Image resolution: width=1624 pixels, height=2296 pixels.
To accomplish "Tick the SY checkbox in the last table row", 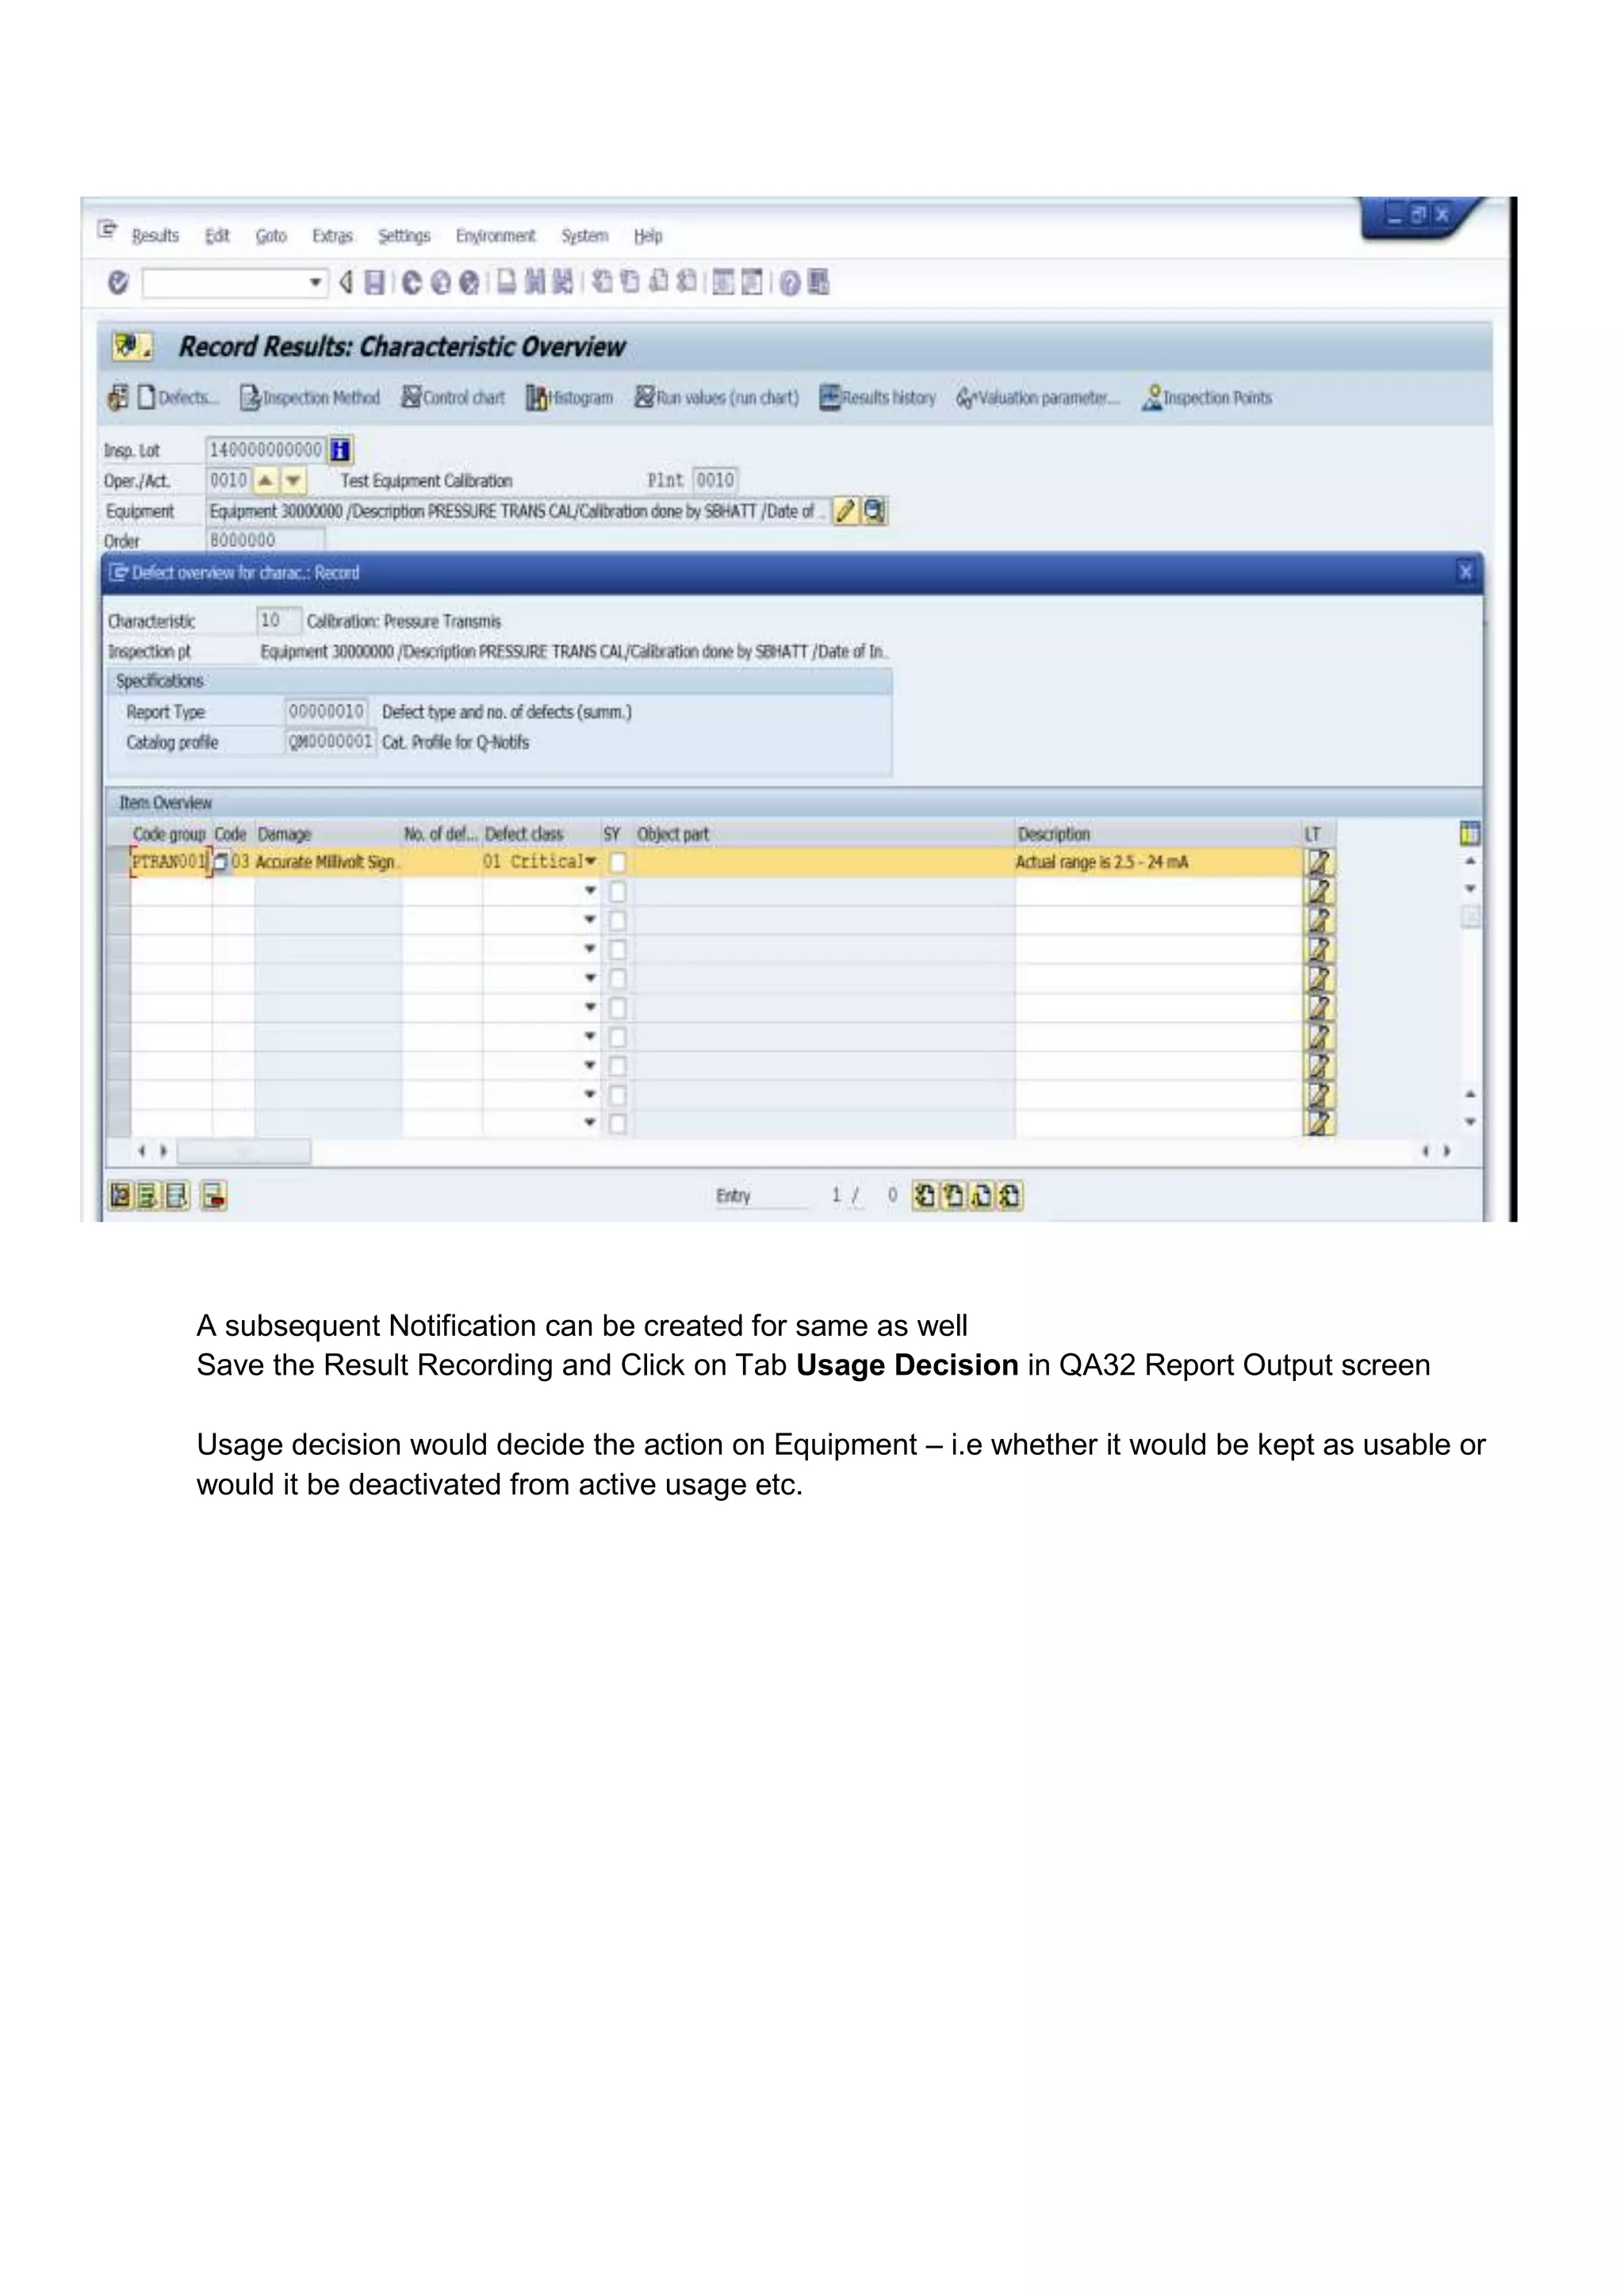I will (x=618, y=1124).
